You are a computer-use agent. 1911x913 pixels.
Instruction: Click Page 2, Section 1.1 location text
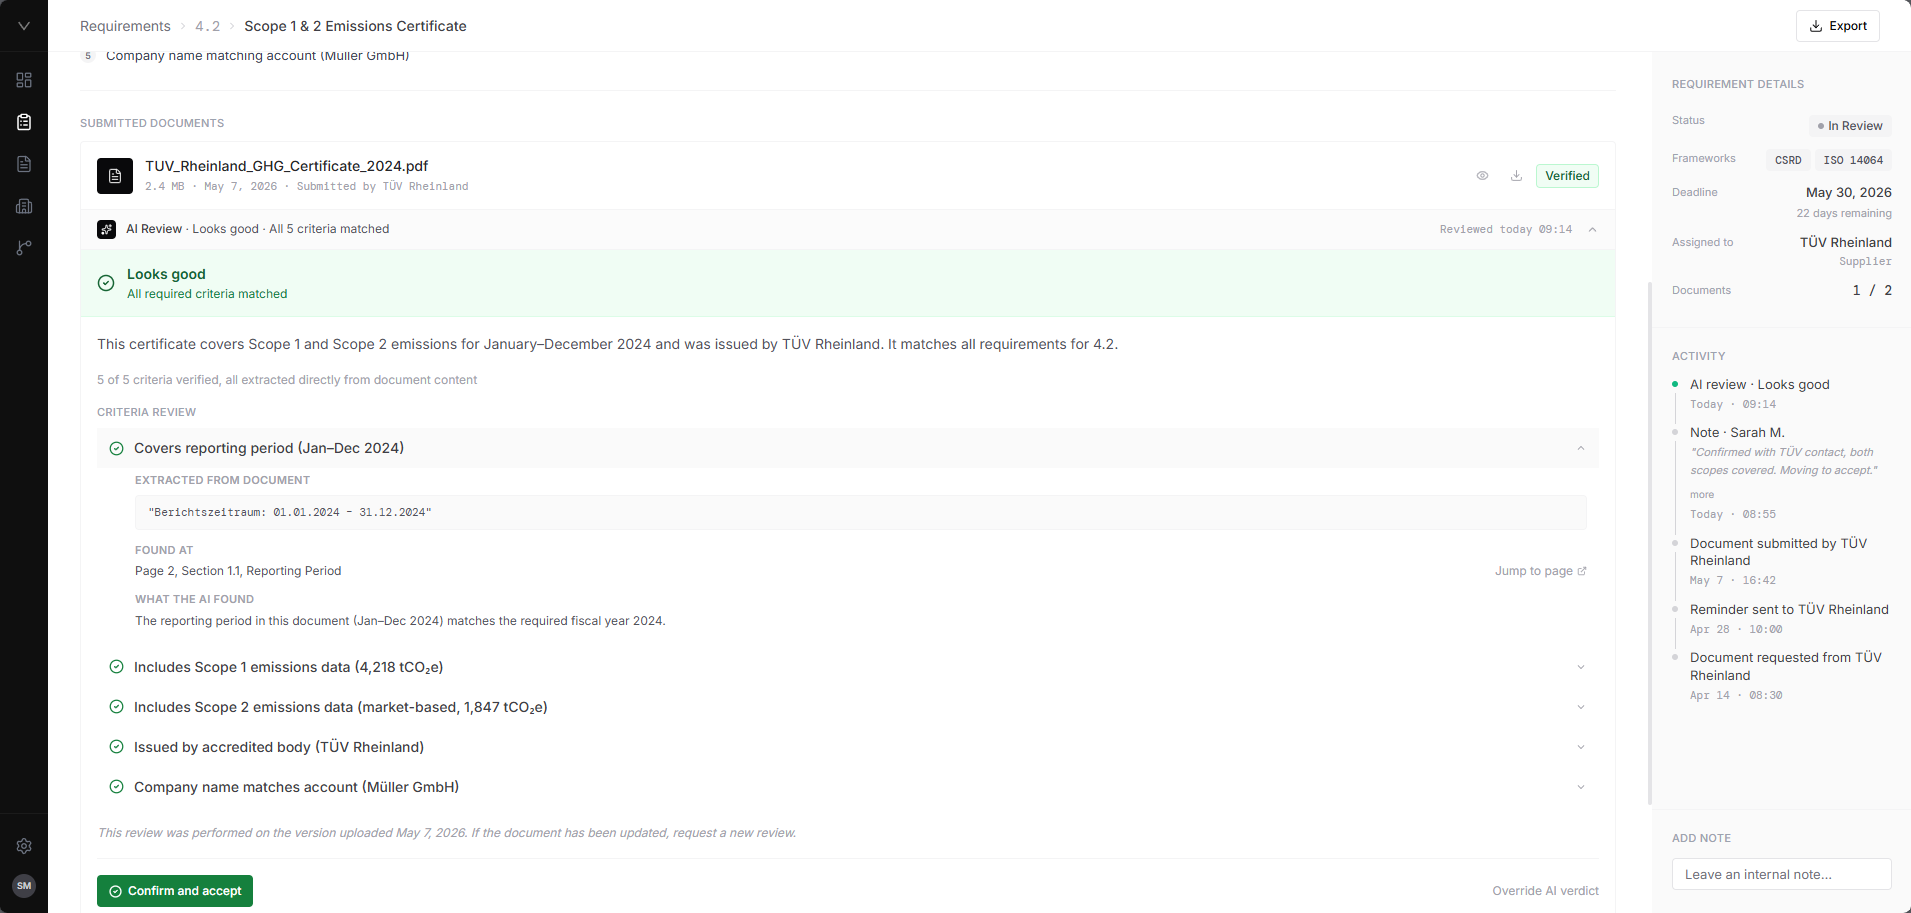coord(238,571)
